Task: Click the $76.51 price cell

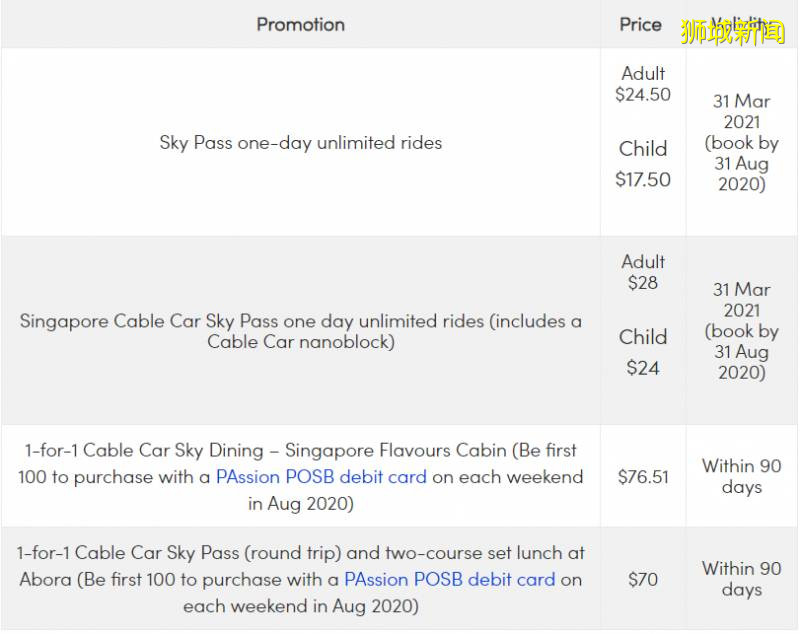Action: click(643, 477)
